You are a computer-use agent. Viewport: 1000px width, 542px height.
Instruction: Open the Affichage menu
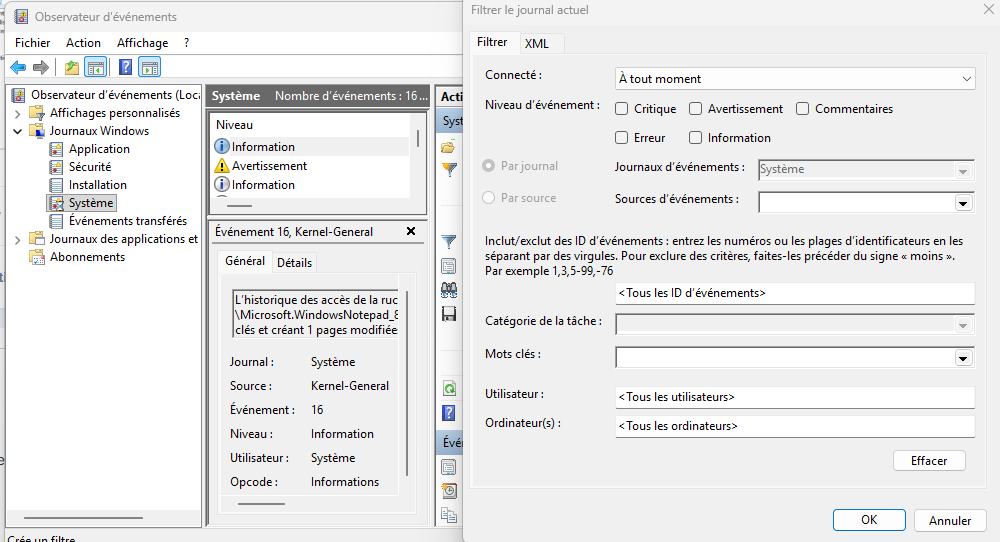tap(142, 43)
